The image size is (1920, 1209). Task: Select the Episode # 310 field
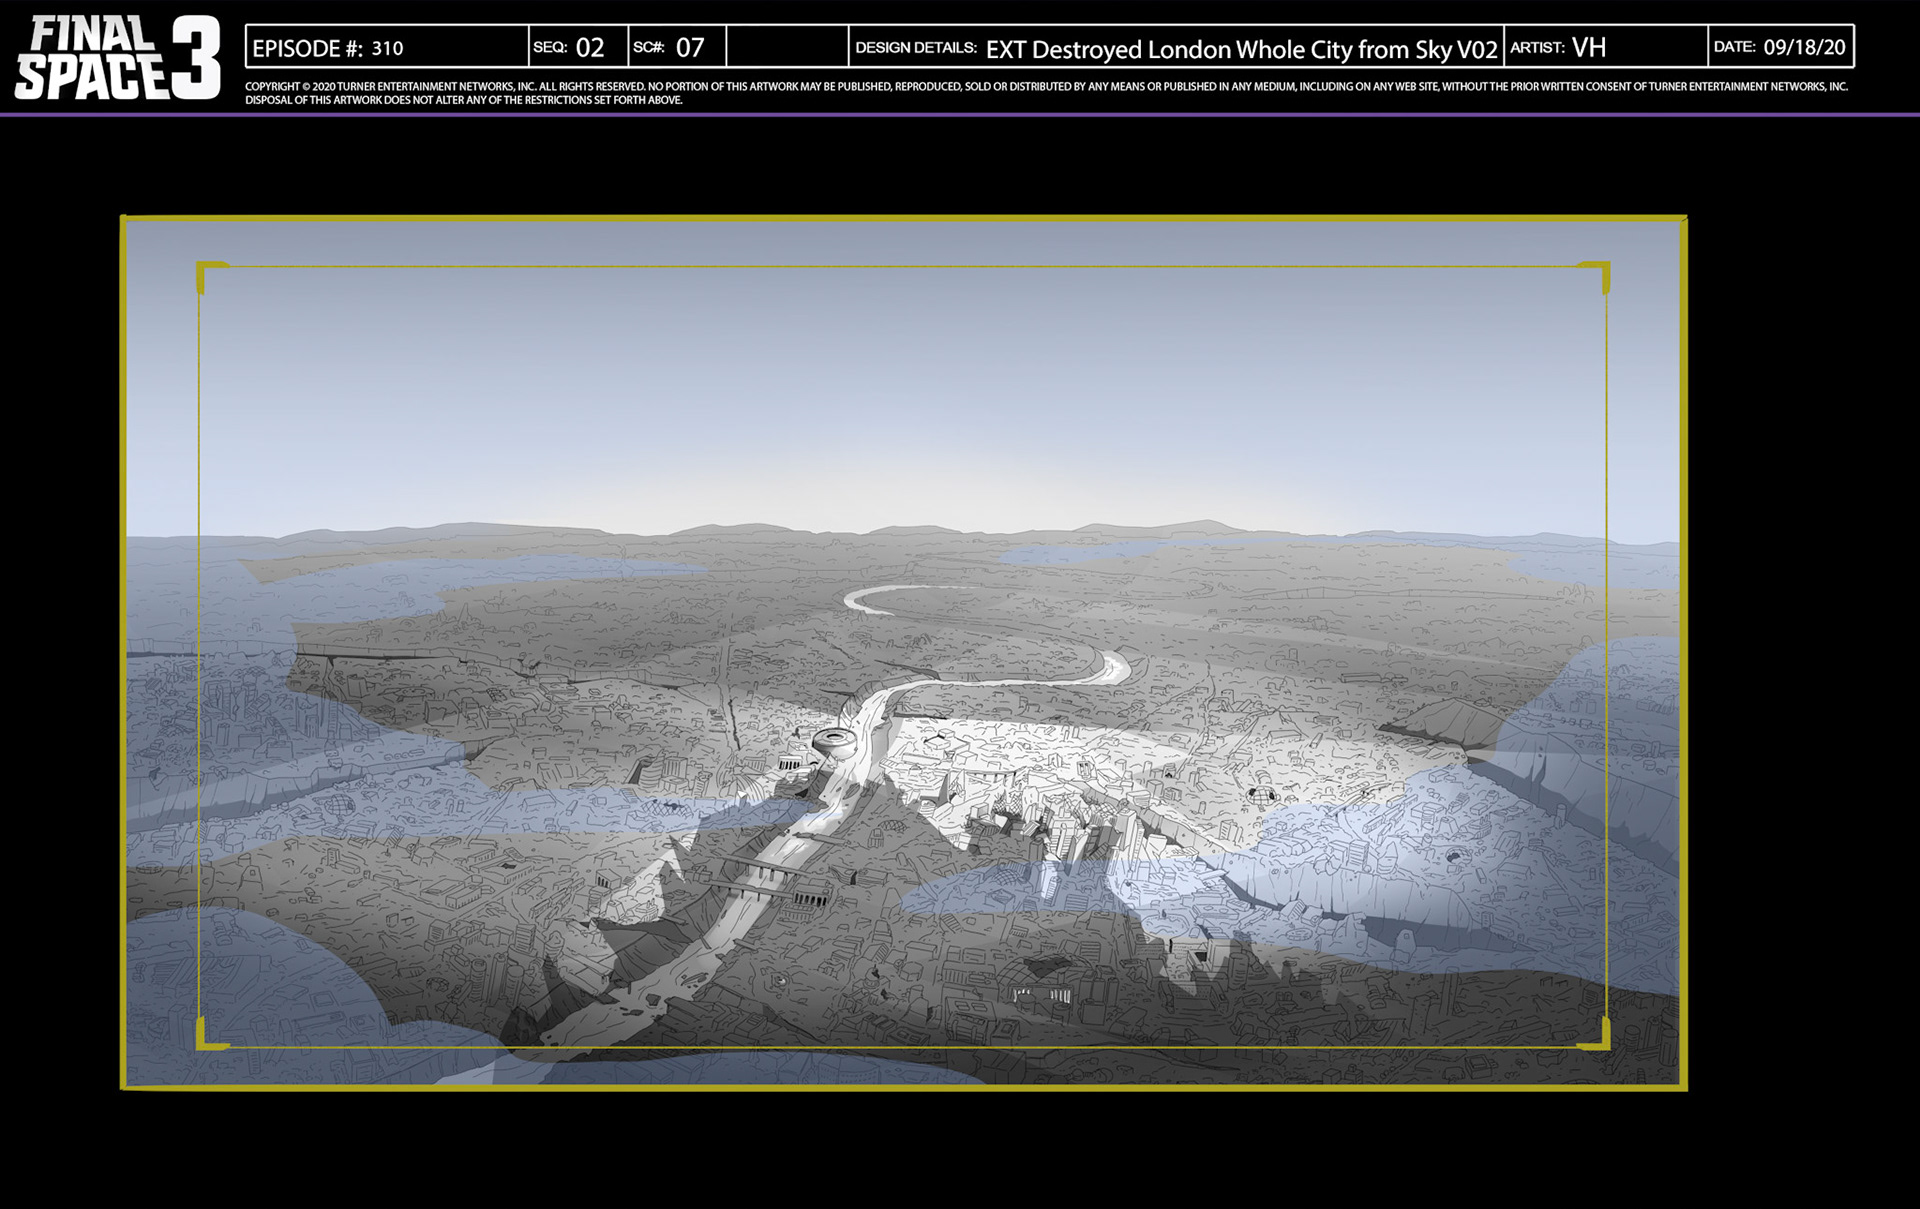386,47
